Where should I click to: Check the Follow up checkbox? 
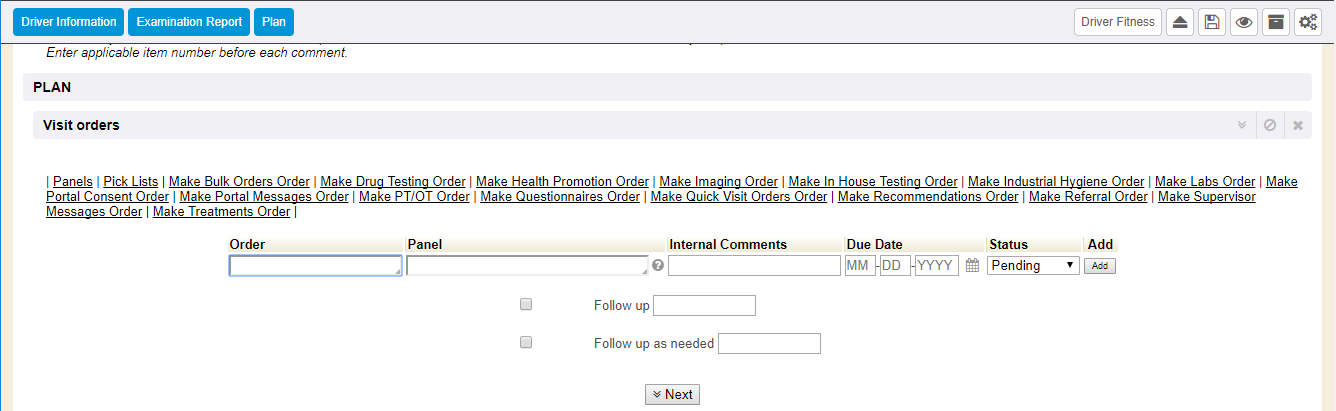tap(526, 305)
